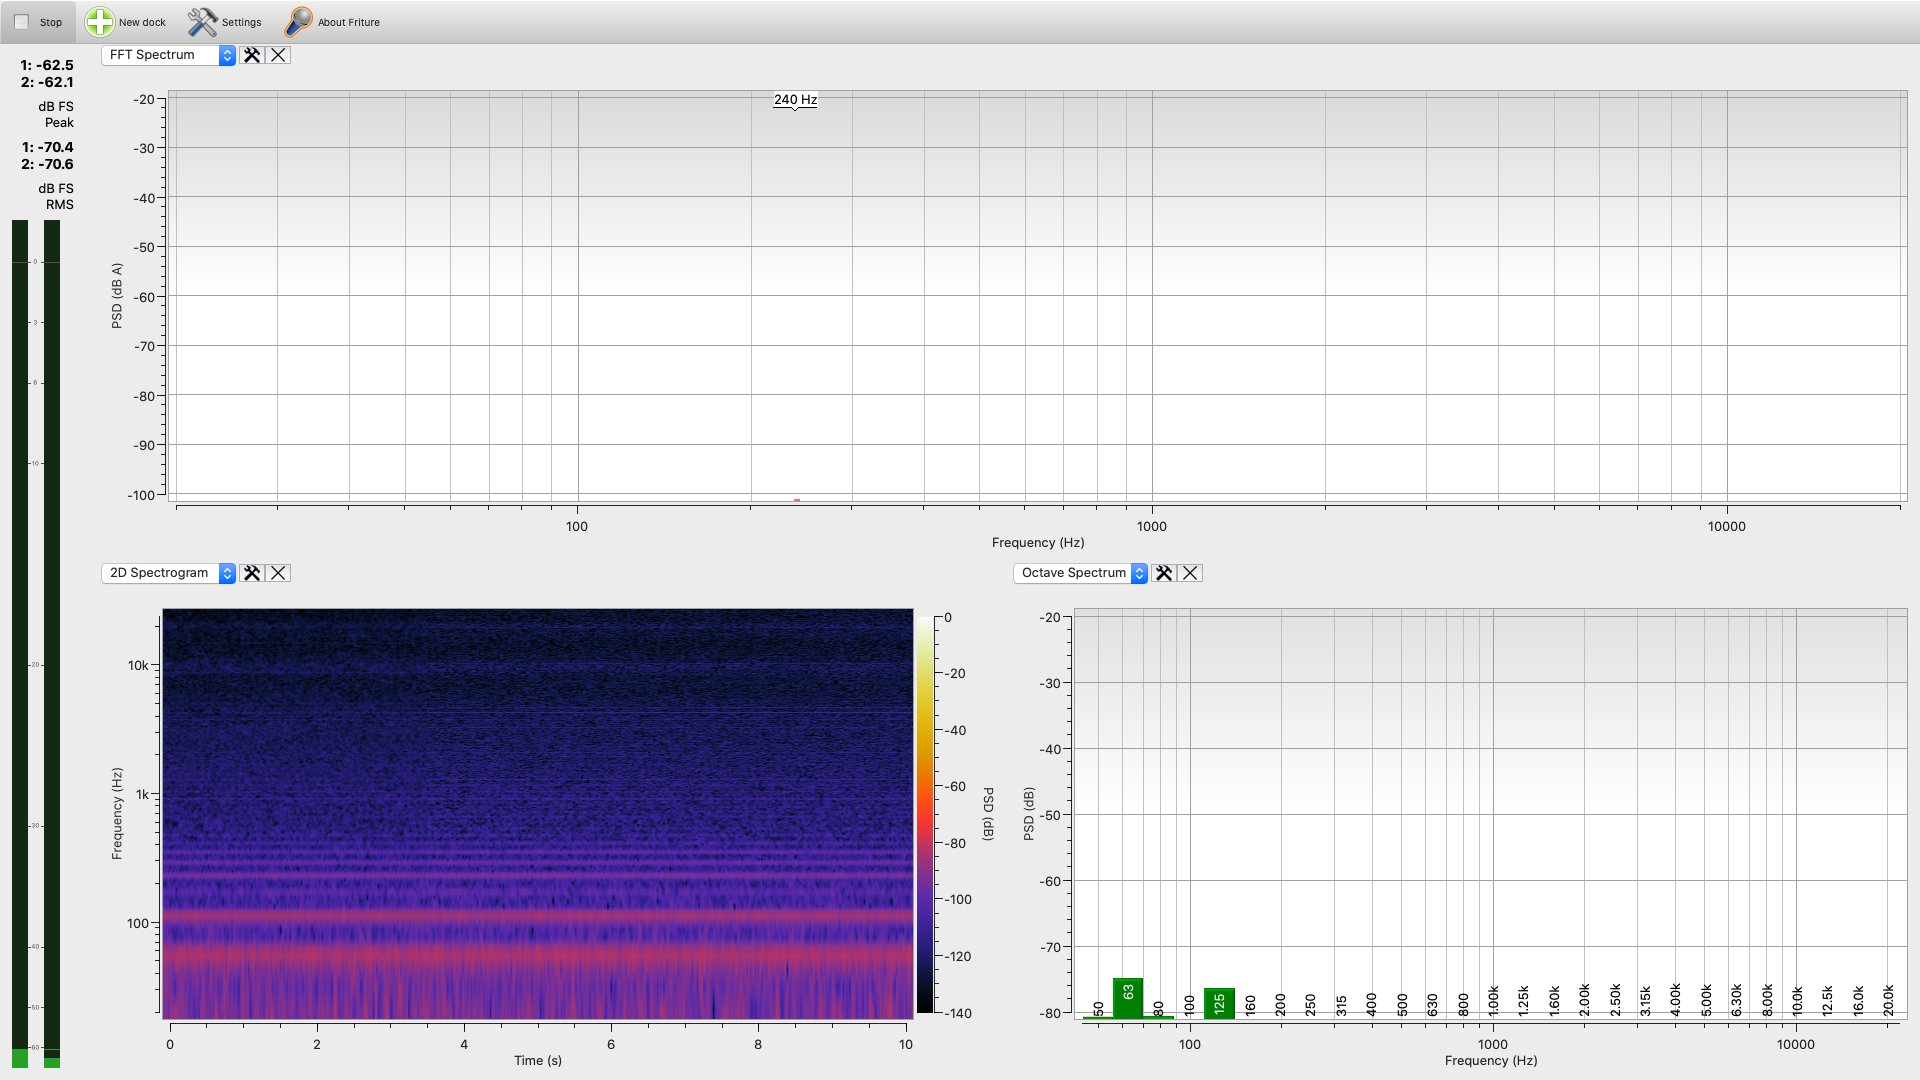Open 2D Spectrogram dock settings
Viewport: 1920px width, 1080px height.
point(252,573)
